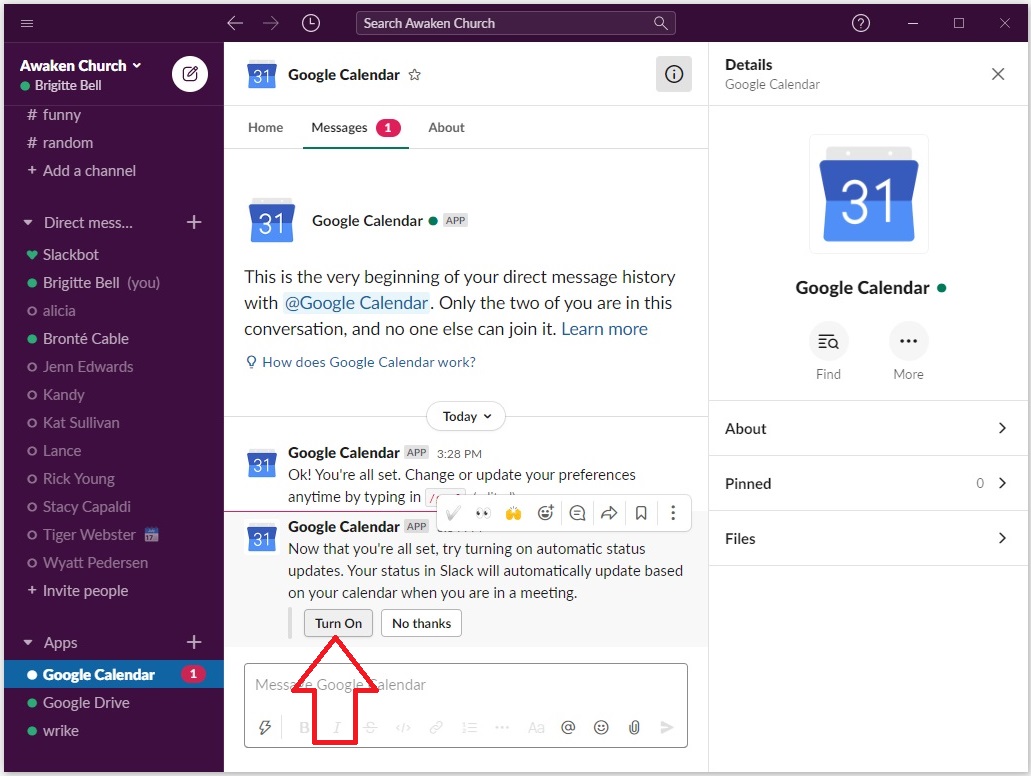Switch to the Messages tab
1031x776 pixels.
pyautogui.click(x=356, y=128)
